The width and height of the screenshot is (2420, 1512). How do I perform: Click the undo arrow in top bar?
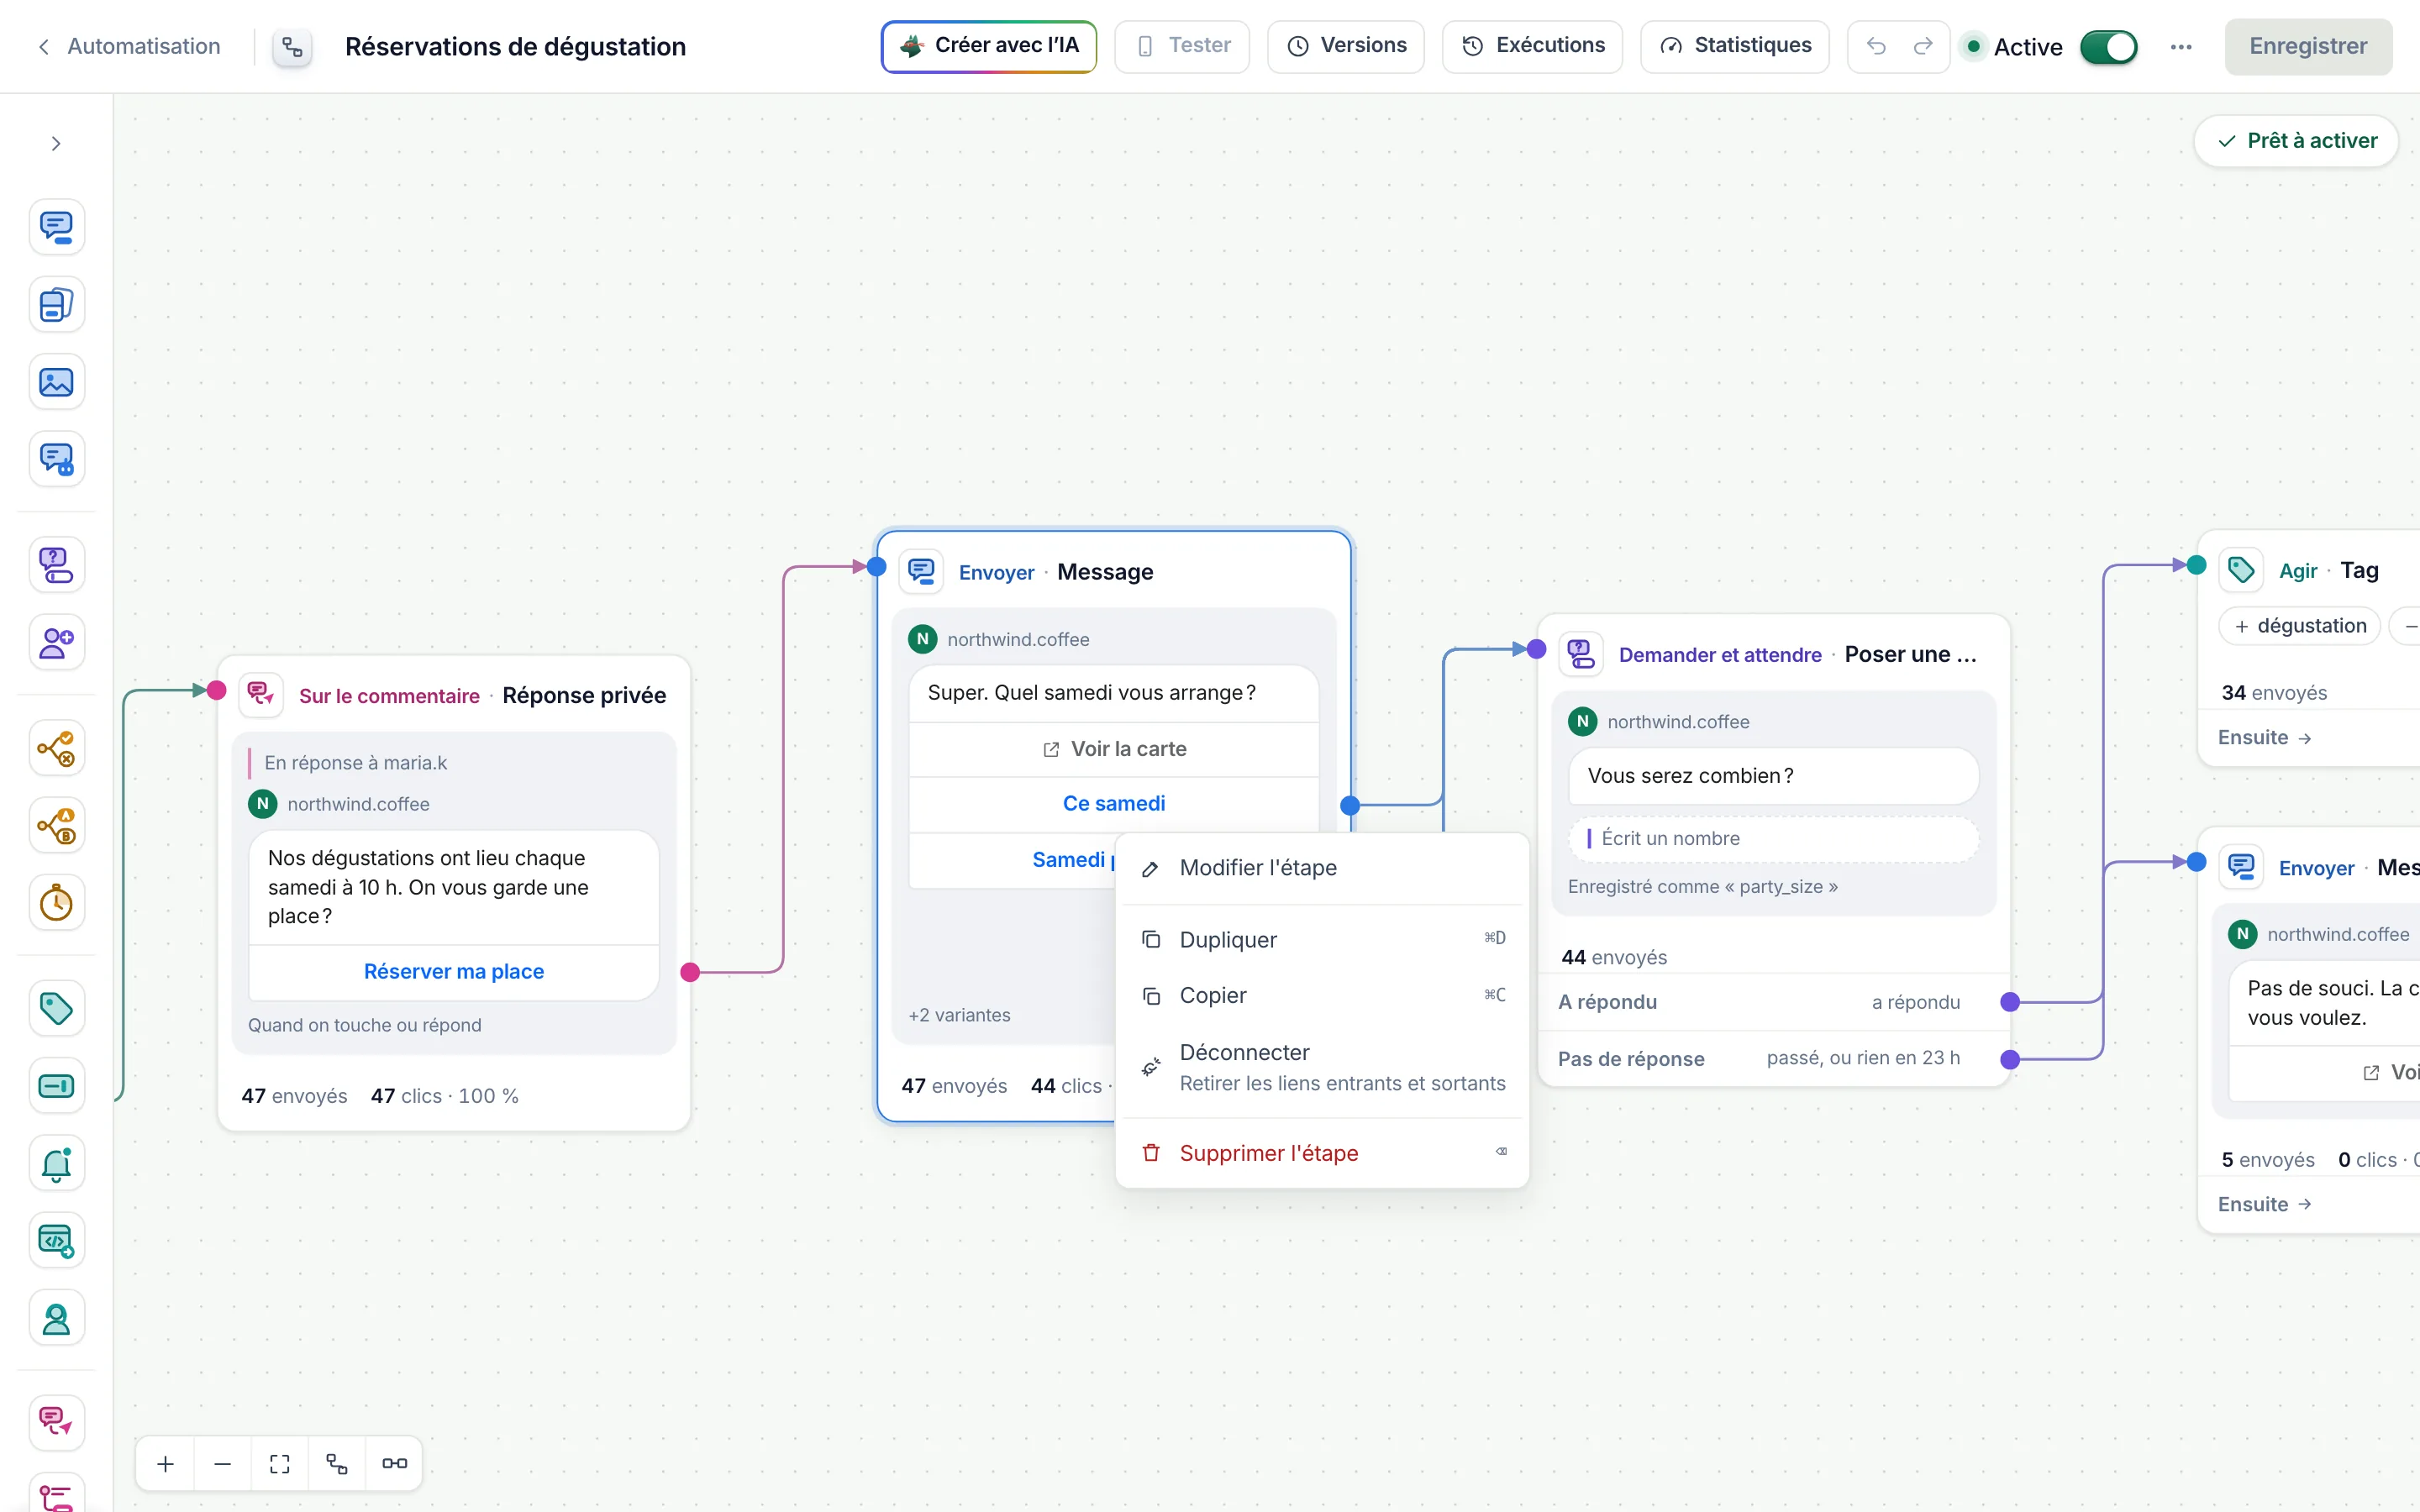pos(1876,46)
